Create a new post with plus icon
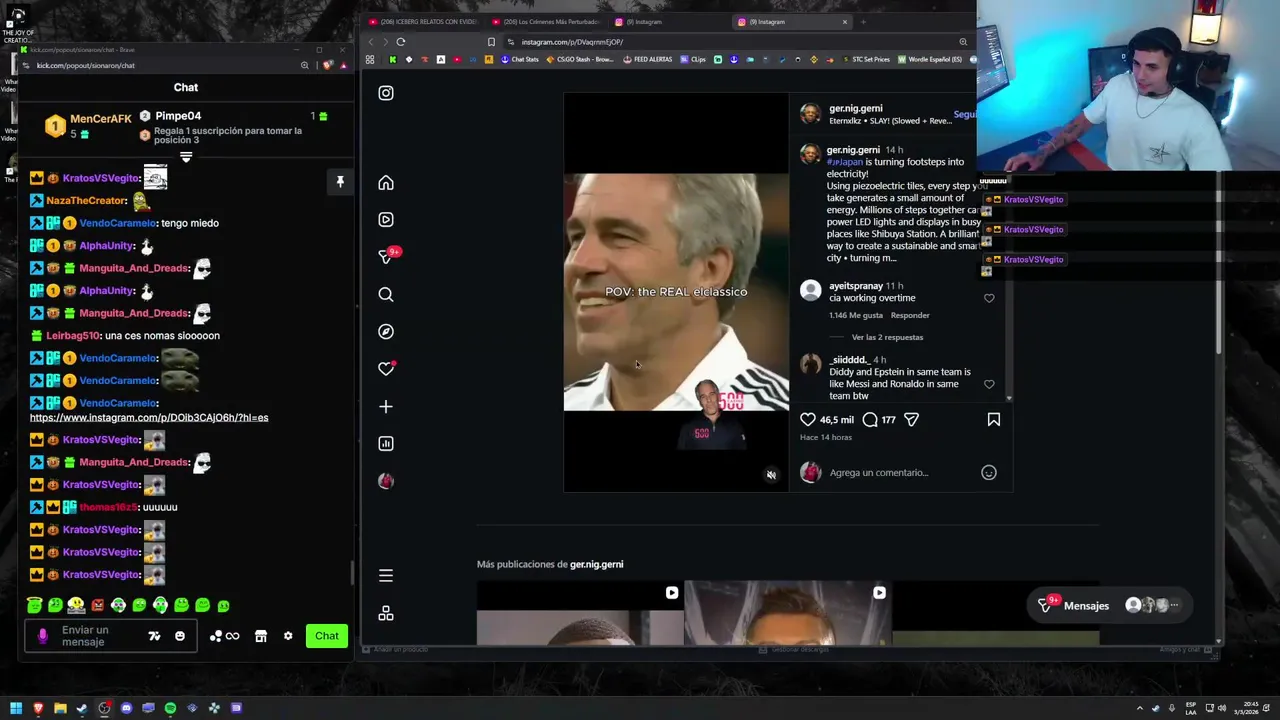The image size is (1280, 720). tap(386, 407)
